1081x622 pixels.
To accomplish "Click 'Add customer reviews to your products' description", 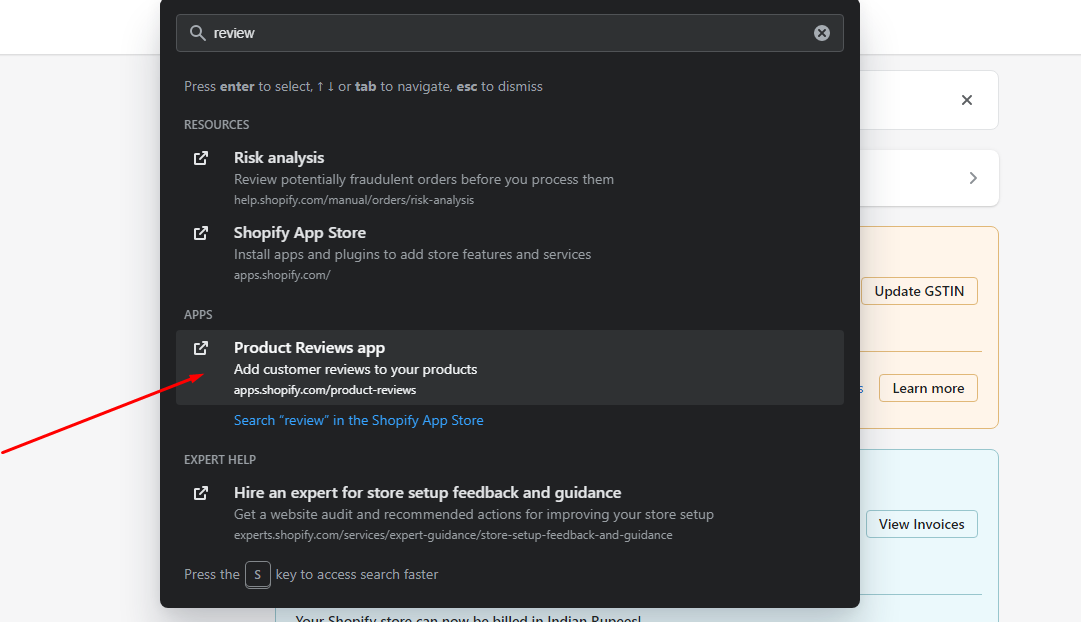I will [355, 370].
